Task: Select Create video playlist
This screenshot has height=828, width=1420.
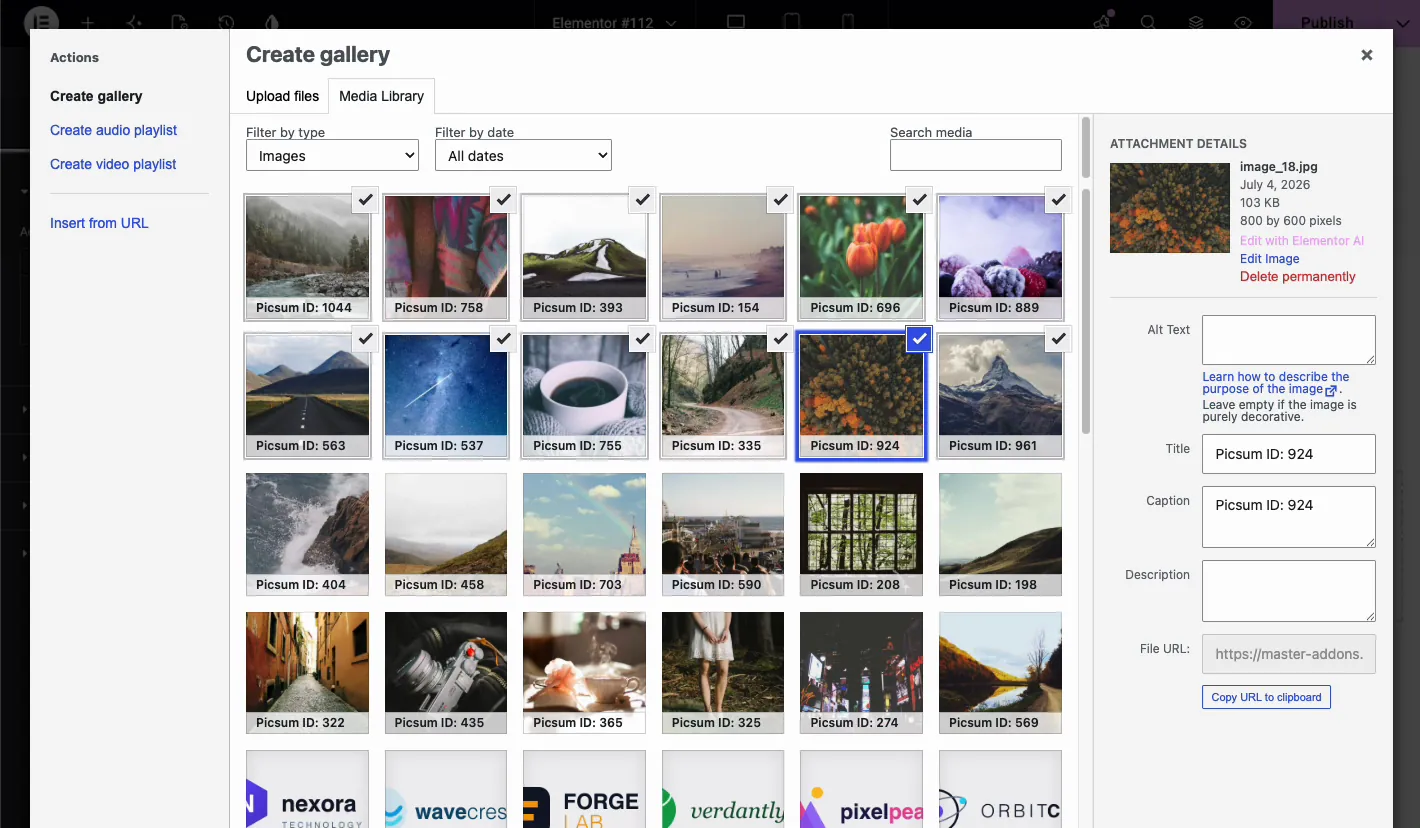Action: [x=113, y=164]
